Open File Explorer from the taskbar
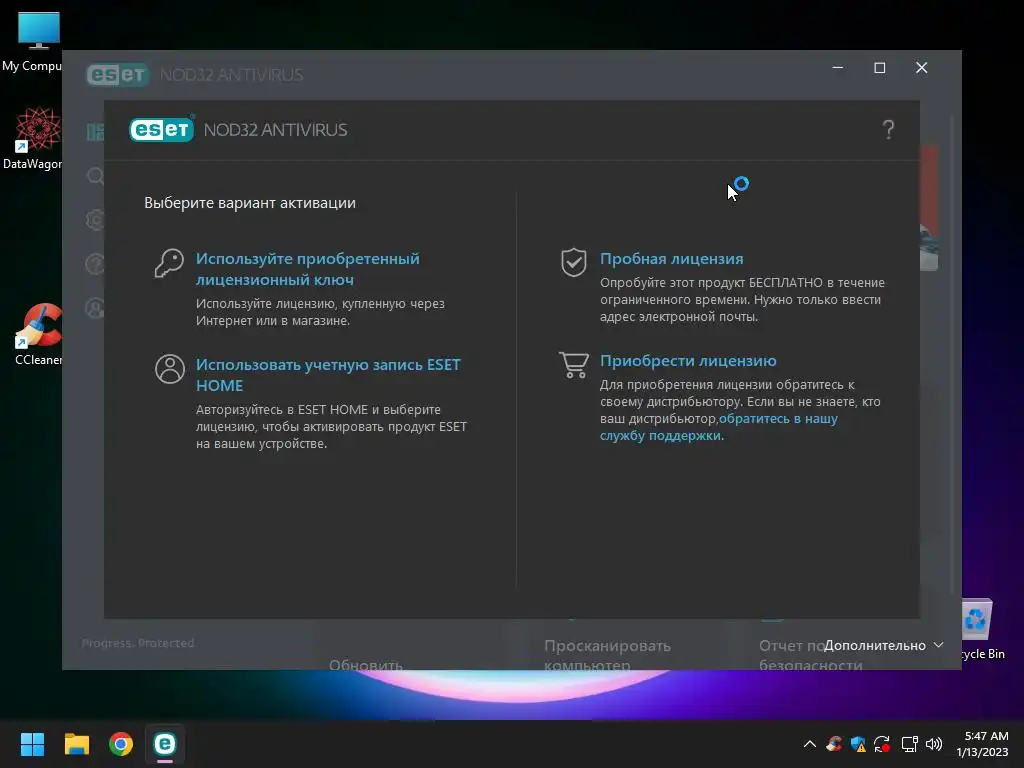This screenshot has height=768, width=1024. point(76,744)
